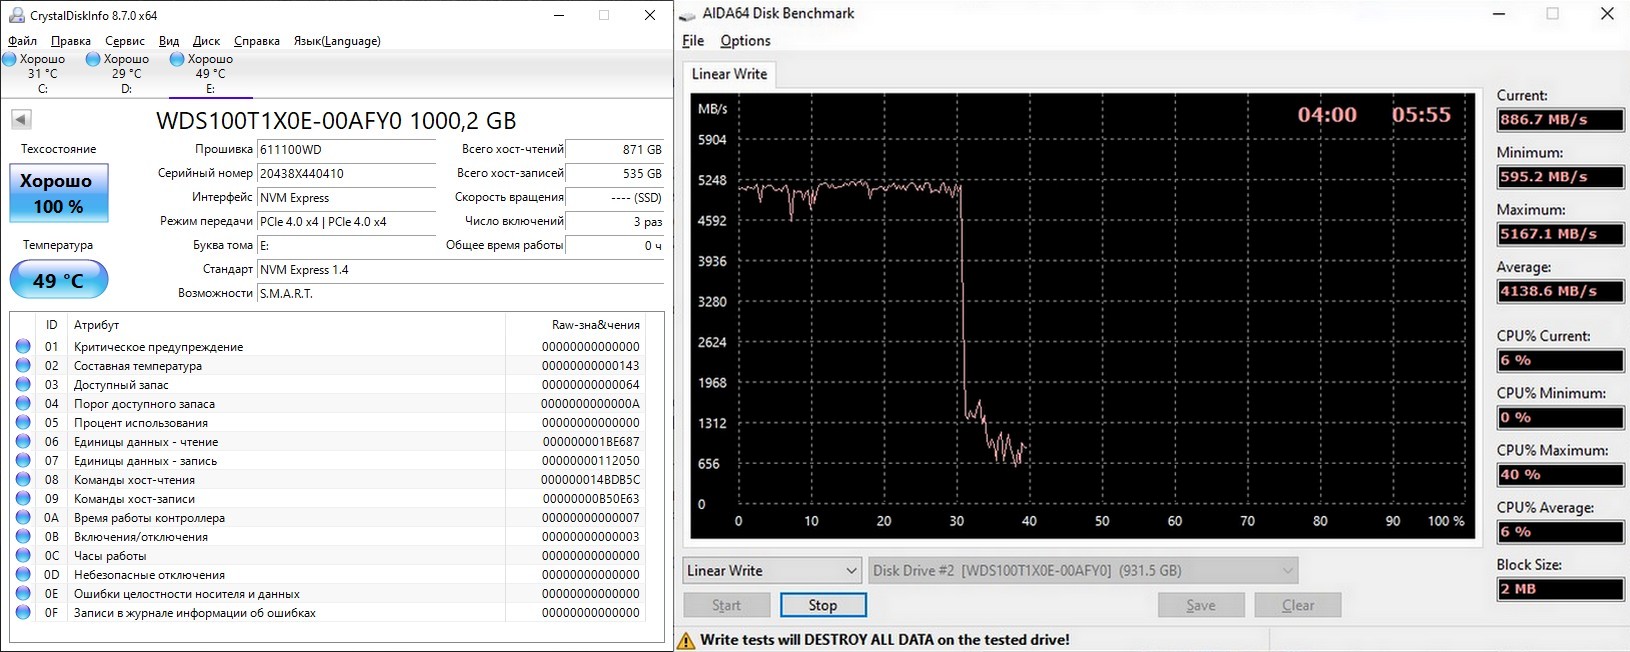Switch to the Linear Write tab
Image resolution: width=1630 pixels, height=652 pixels.
coord(730,74)
